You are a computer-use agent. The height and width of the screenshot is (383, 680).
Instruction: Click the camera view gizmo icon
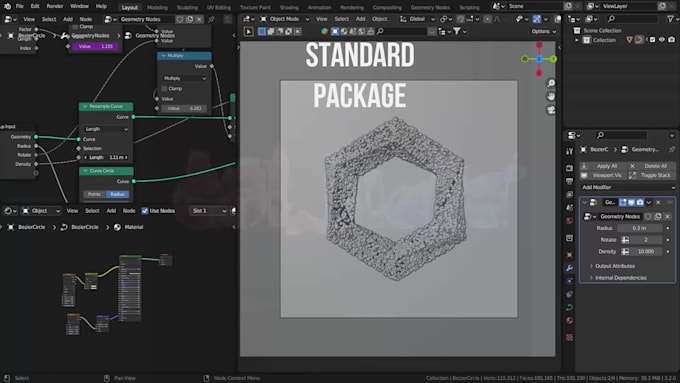point(551,110)
